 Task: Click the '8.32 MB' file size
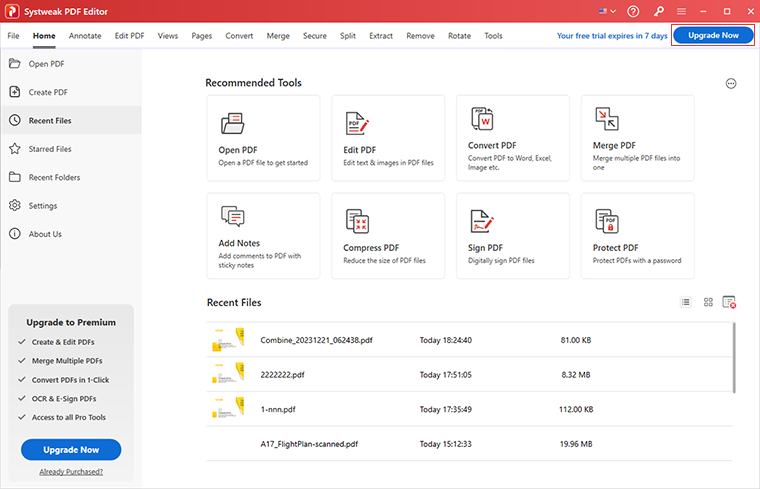[x=576, y=375]
